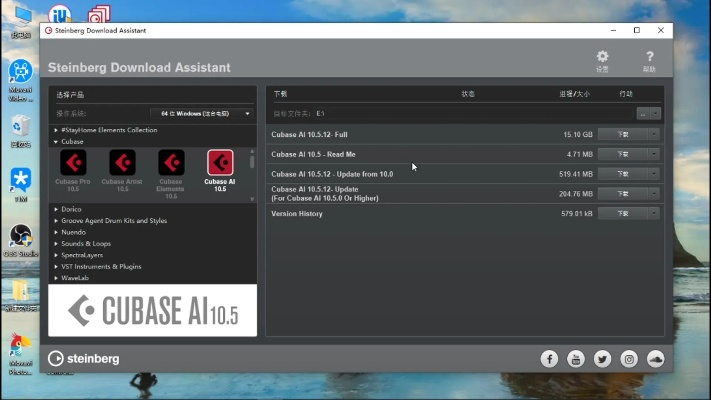Viewport: 711px width, 400px height.
Task: Click the product list scroll-up arrow
Action: 252,151
